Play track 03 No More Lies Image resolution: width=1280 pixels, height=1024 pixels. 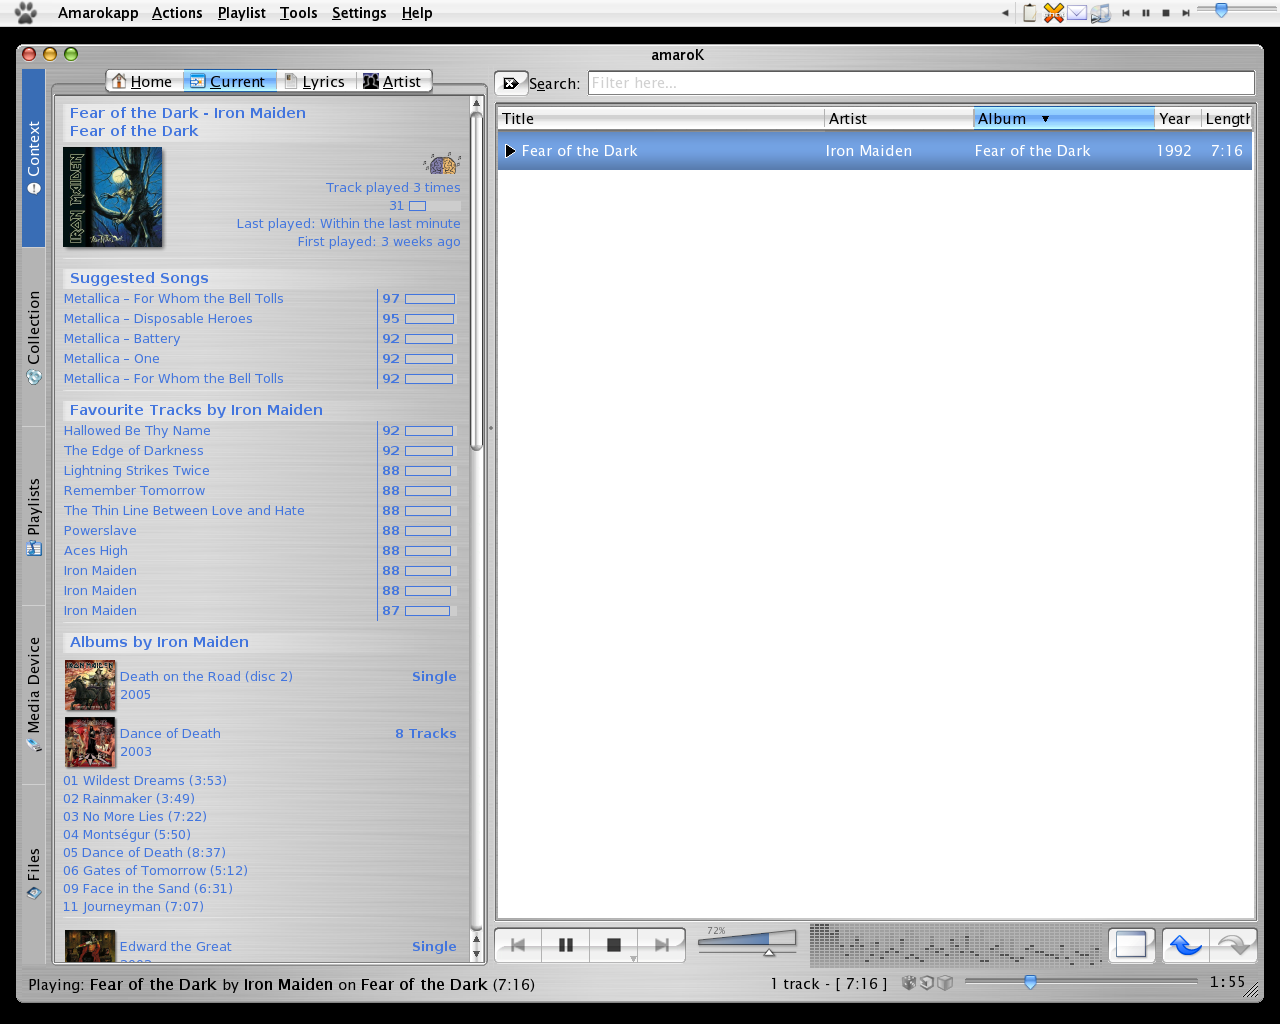(x=135, y=817)
